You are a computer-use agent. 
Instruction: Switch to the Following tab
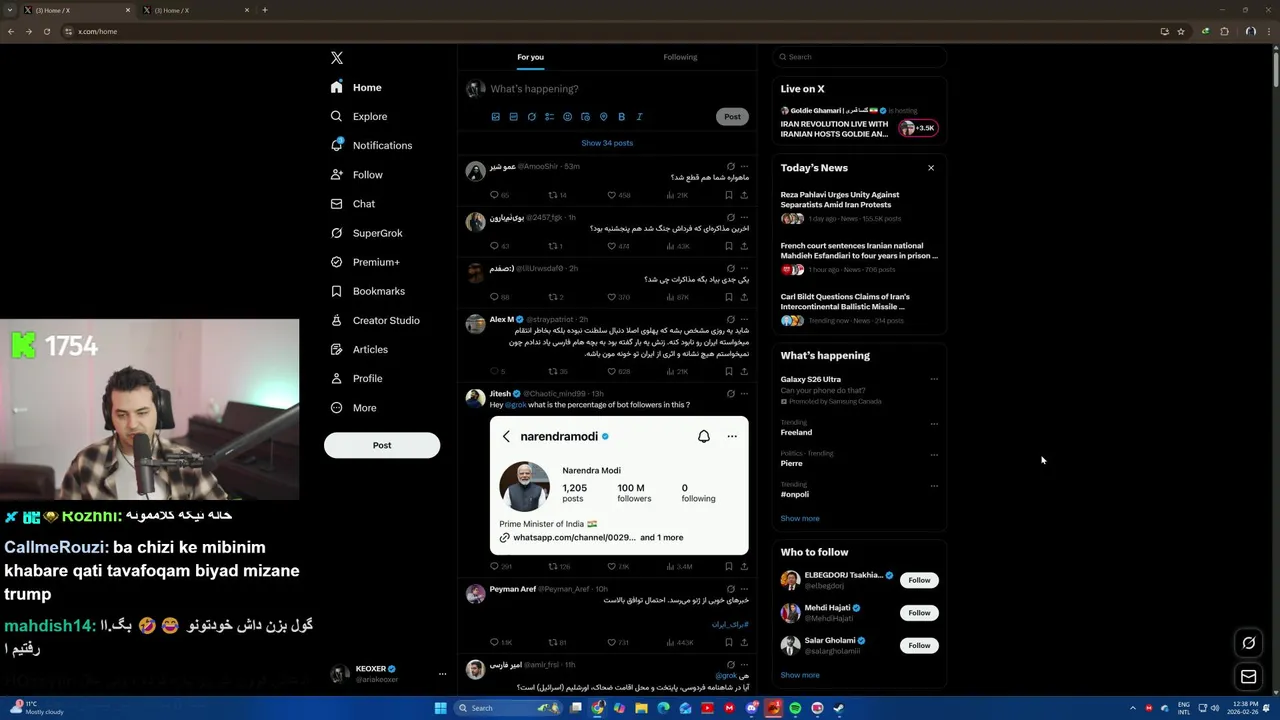coord(680,57)
